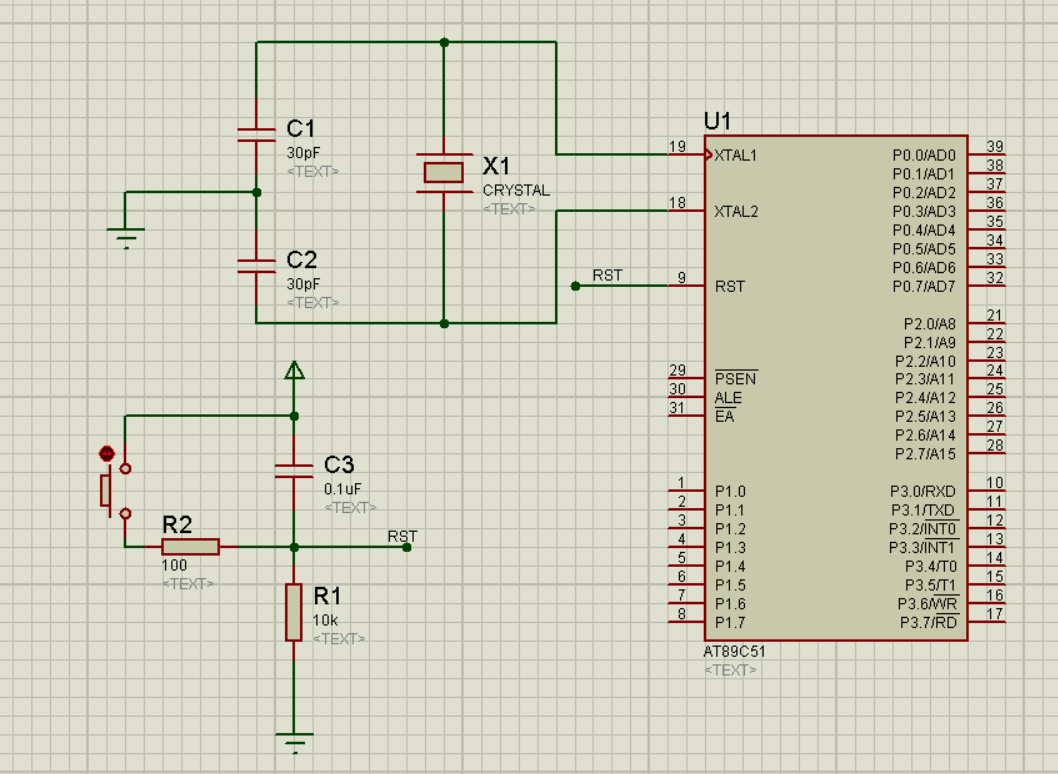Select capacitor C1 symbol
This screenshot has height=774, width=1058.
[256, 135]
